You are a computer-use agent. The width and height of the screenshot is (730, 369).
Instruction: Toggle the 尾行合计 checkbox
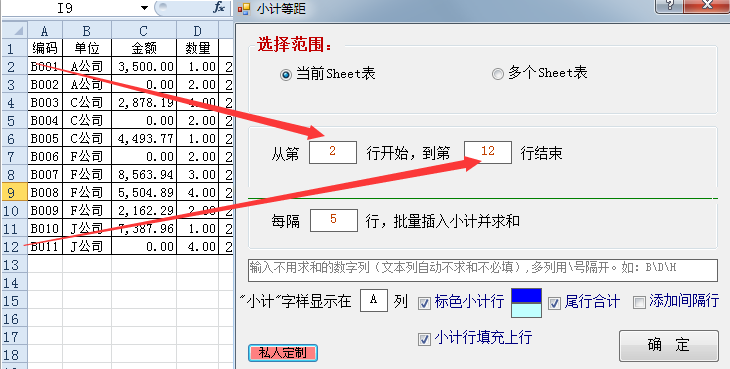554,303
